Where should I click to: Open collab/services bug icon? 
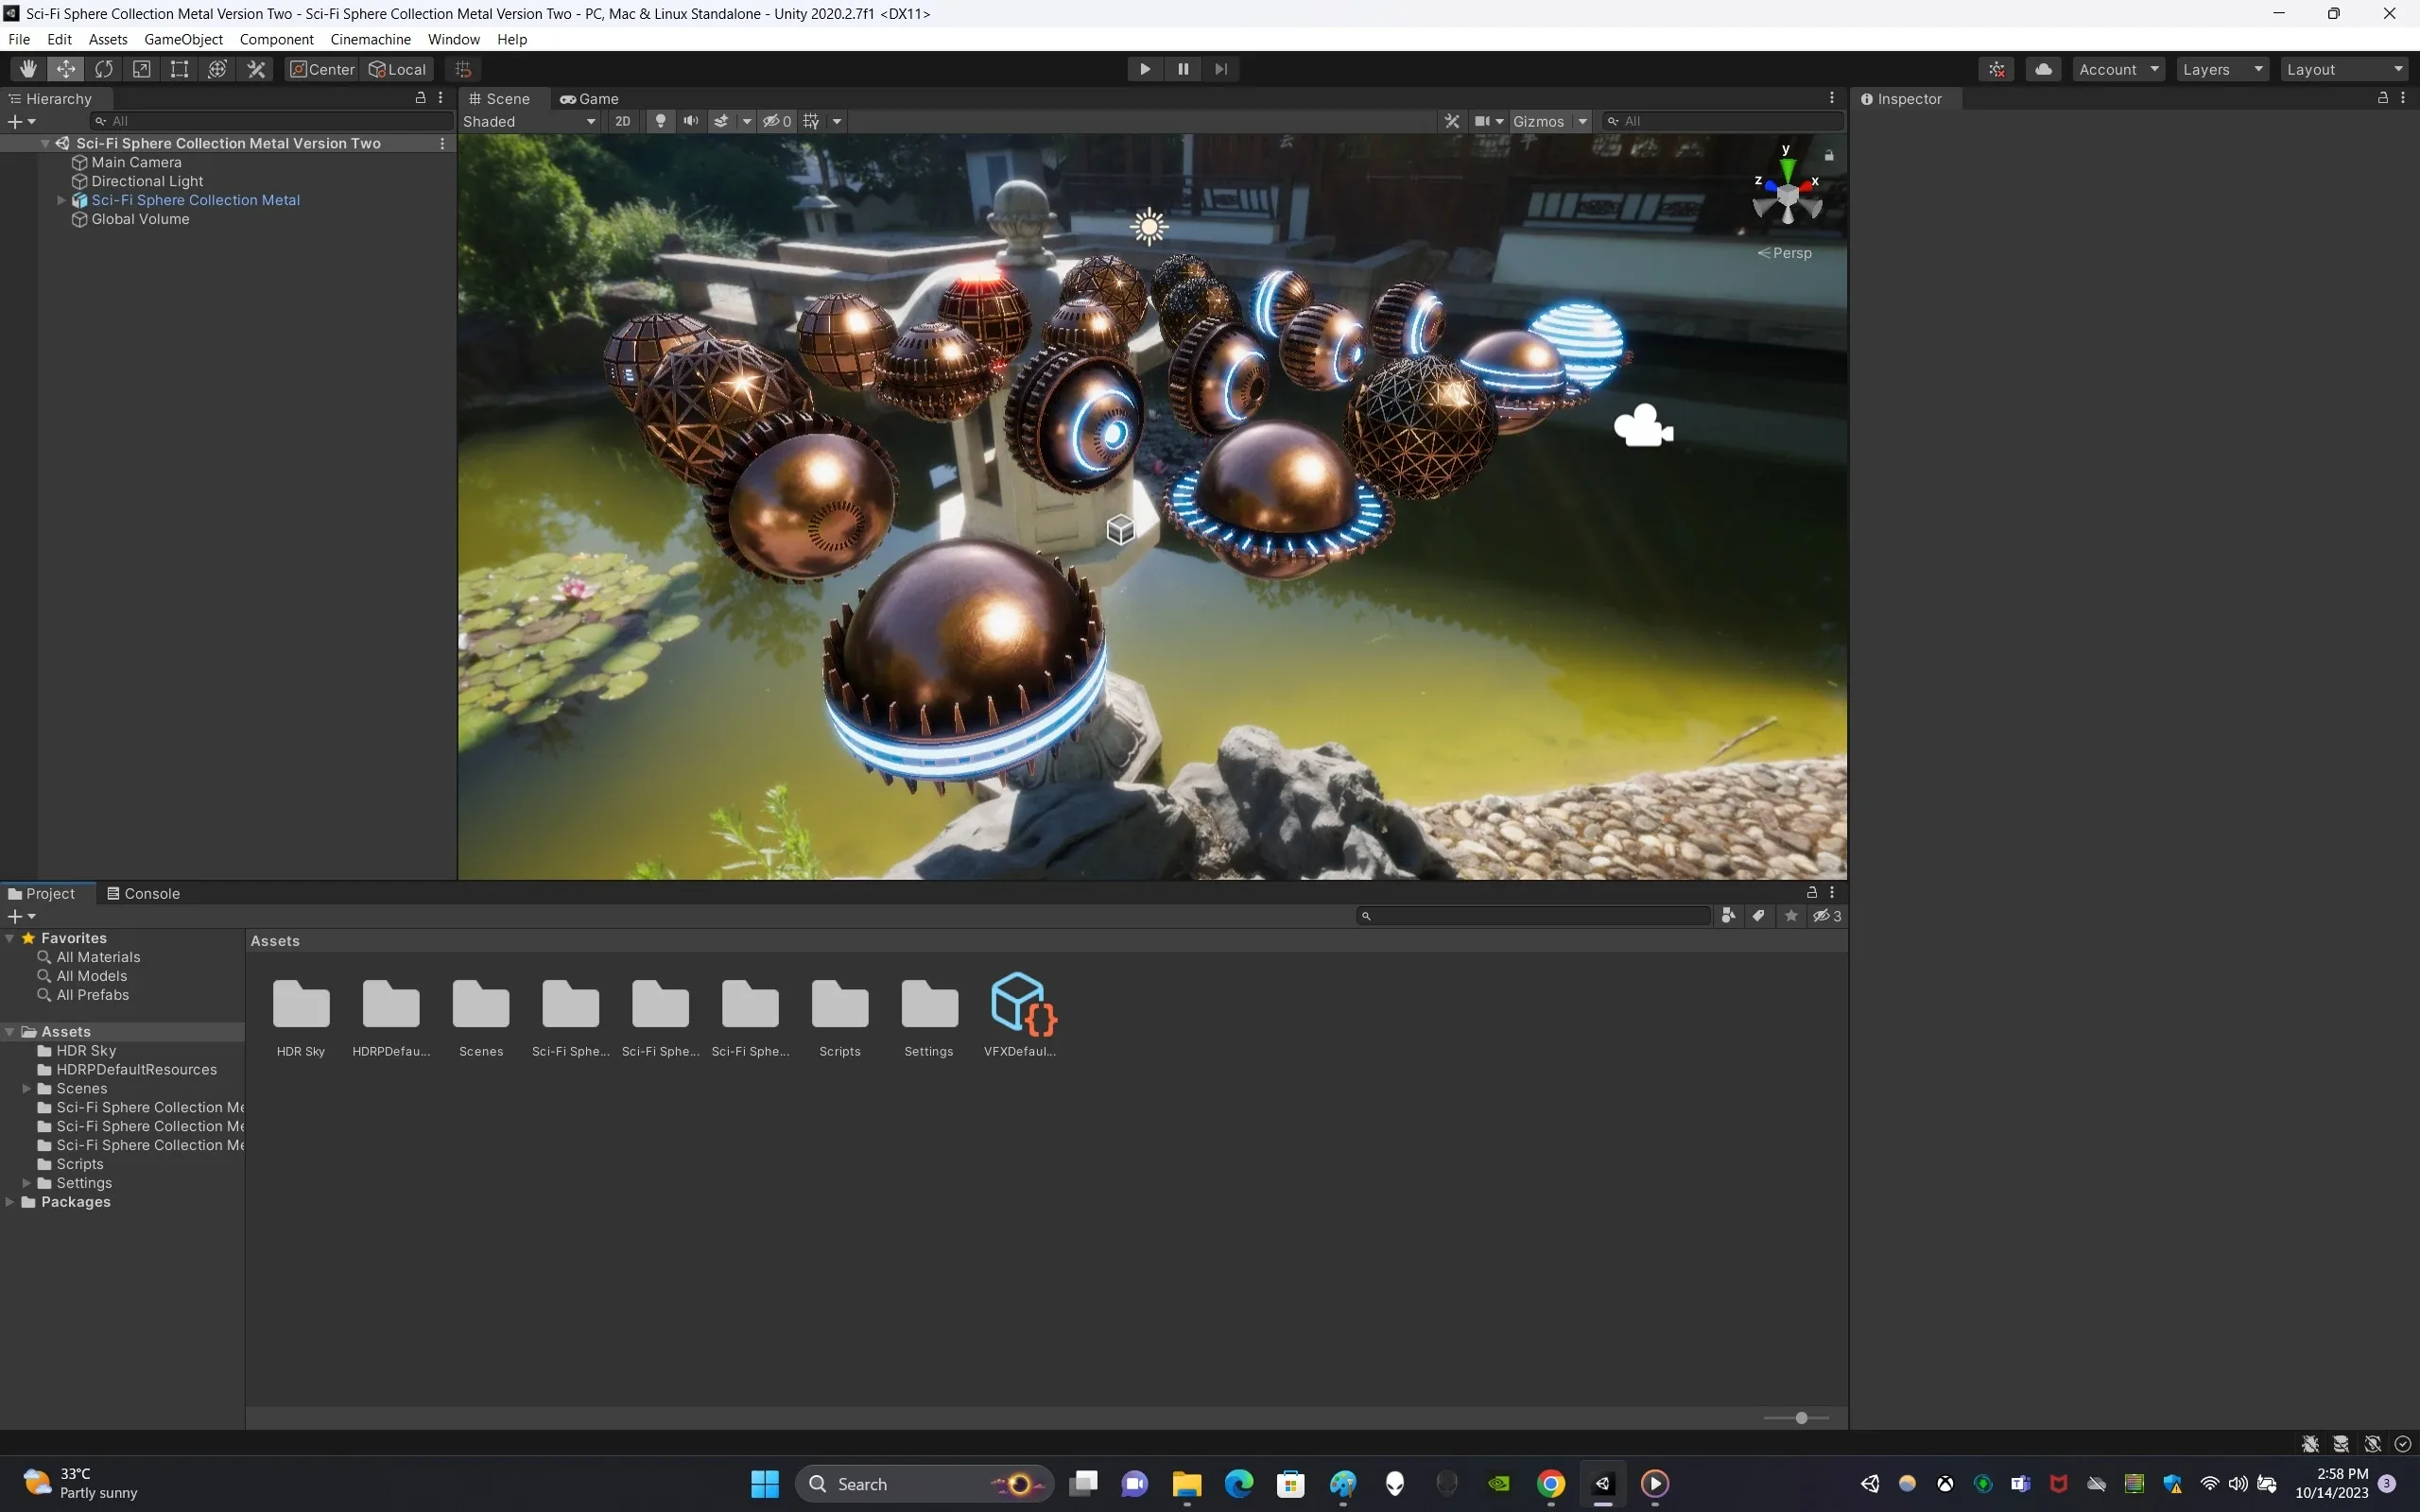pyautogui.click(x=1997, y=69)
